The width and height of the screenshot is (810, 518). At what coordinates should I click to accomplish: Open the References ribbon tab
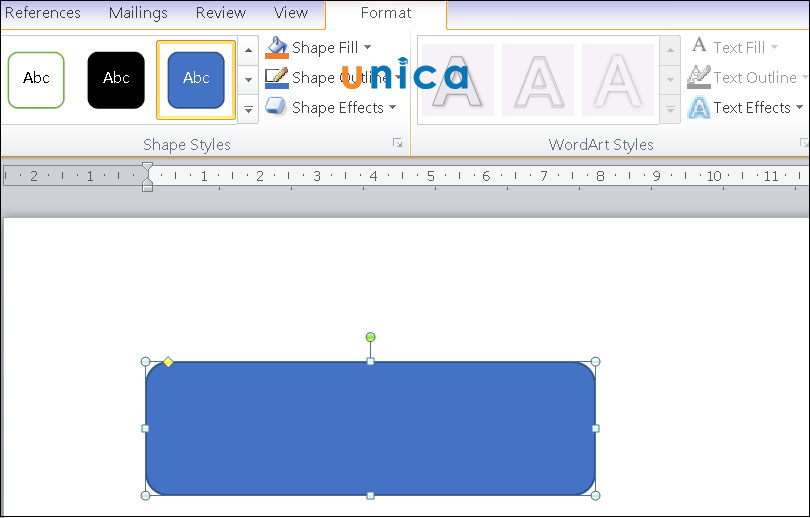42,13
